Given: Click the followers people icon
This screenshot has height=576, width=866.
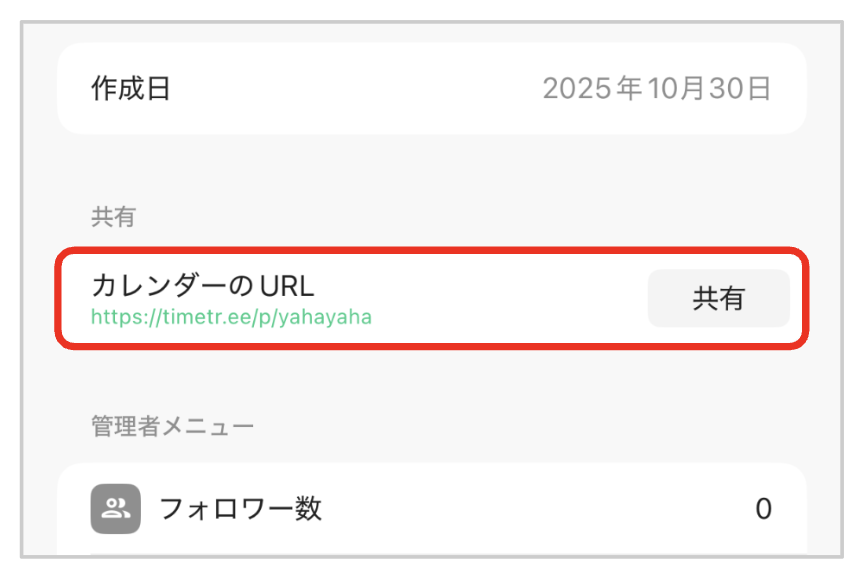Looking at the screenshot, I should pos(115,509).
